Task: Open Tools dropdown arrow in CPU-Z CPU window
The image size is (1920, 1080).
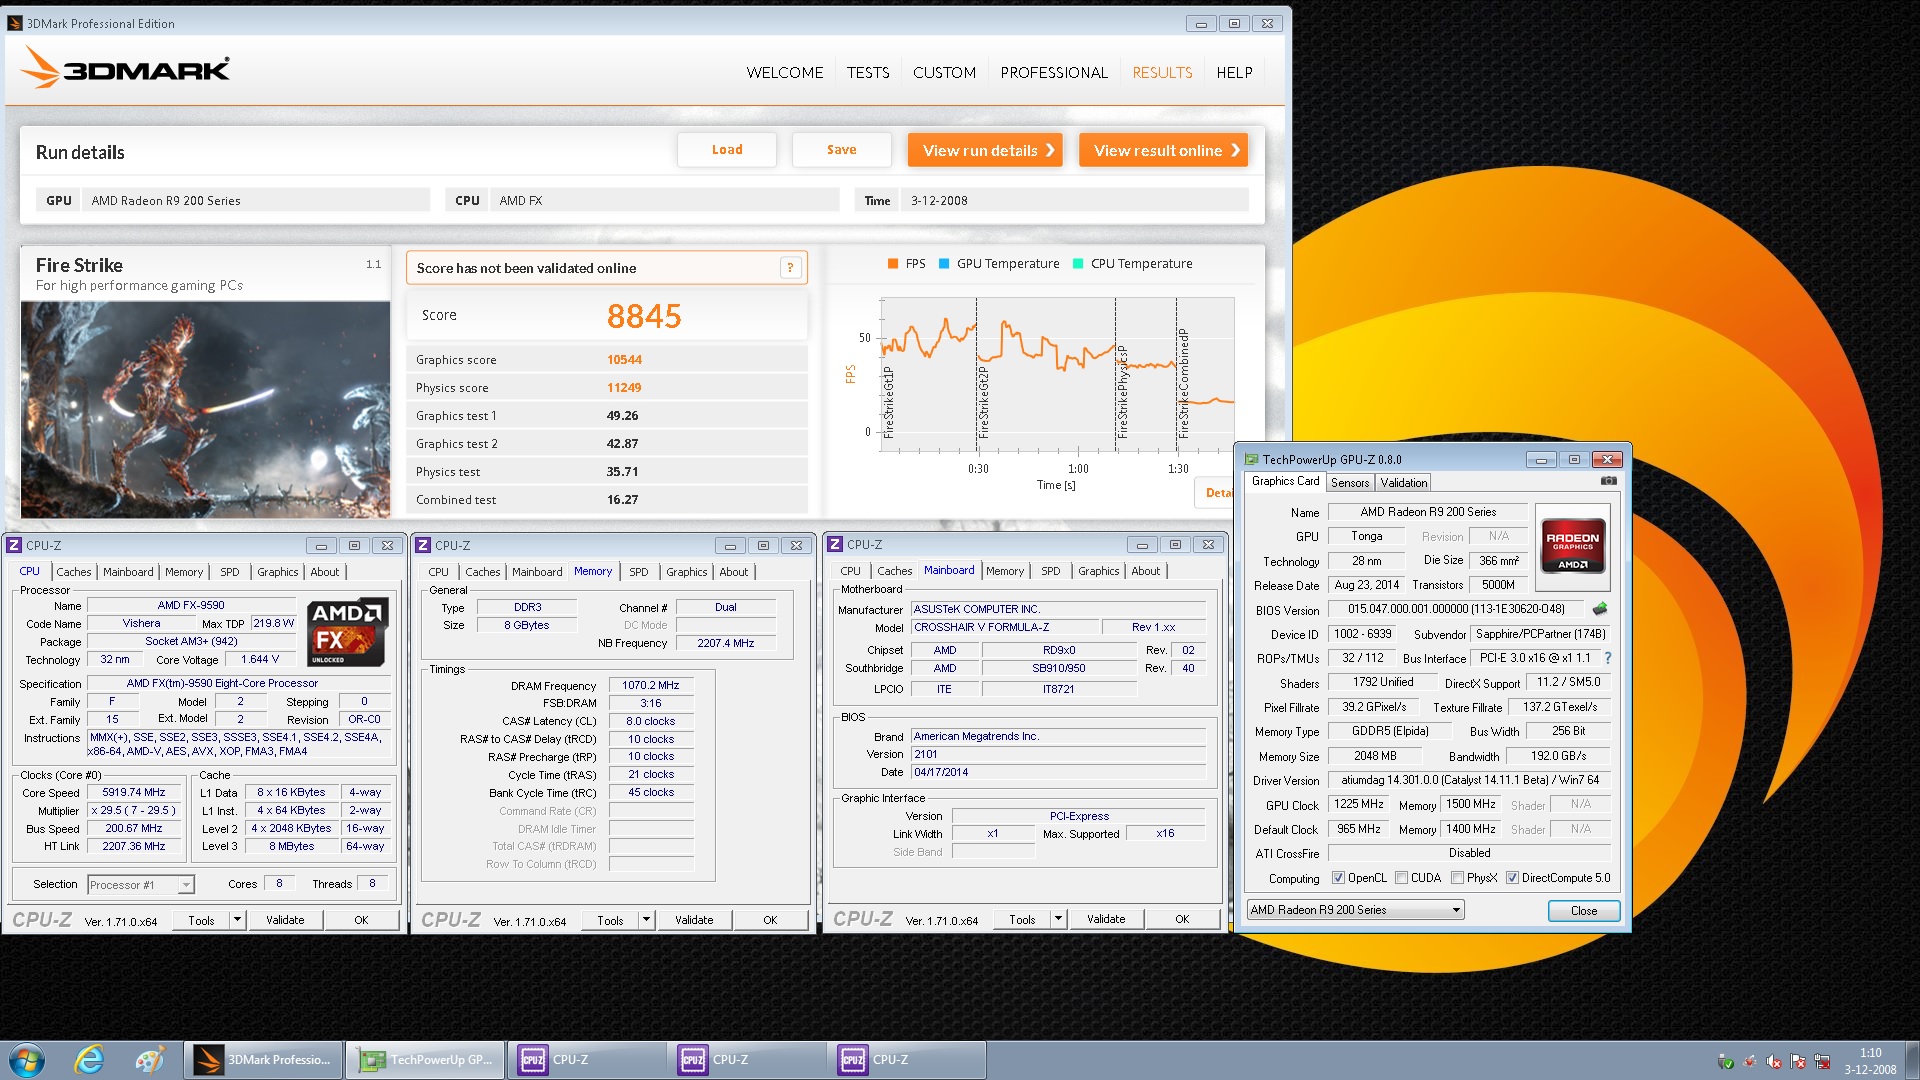Action: click(x=237, y=920)
